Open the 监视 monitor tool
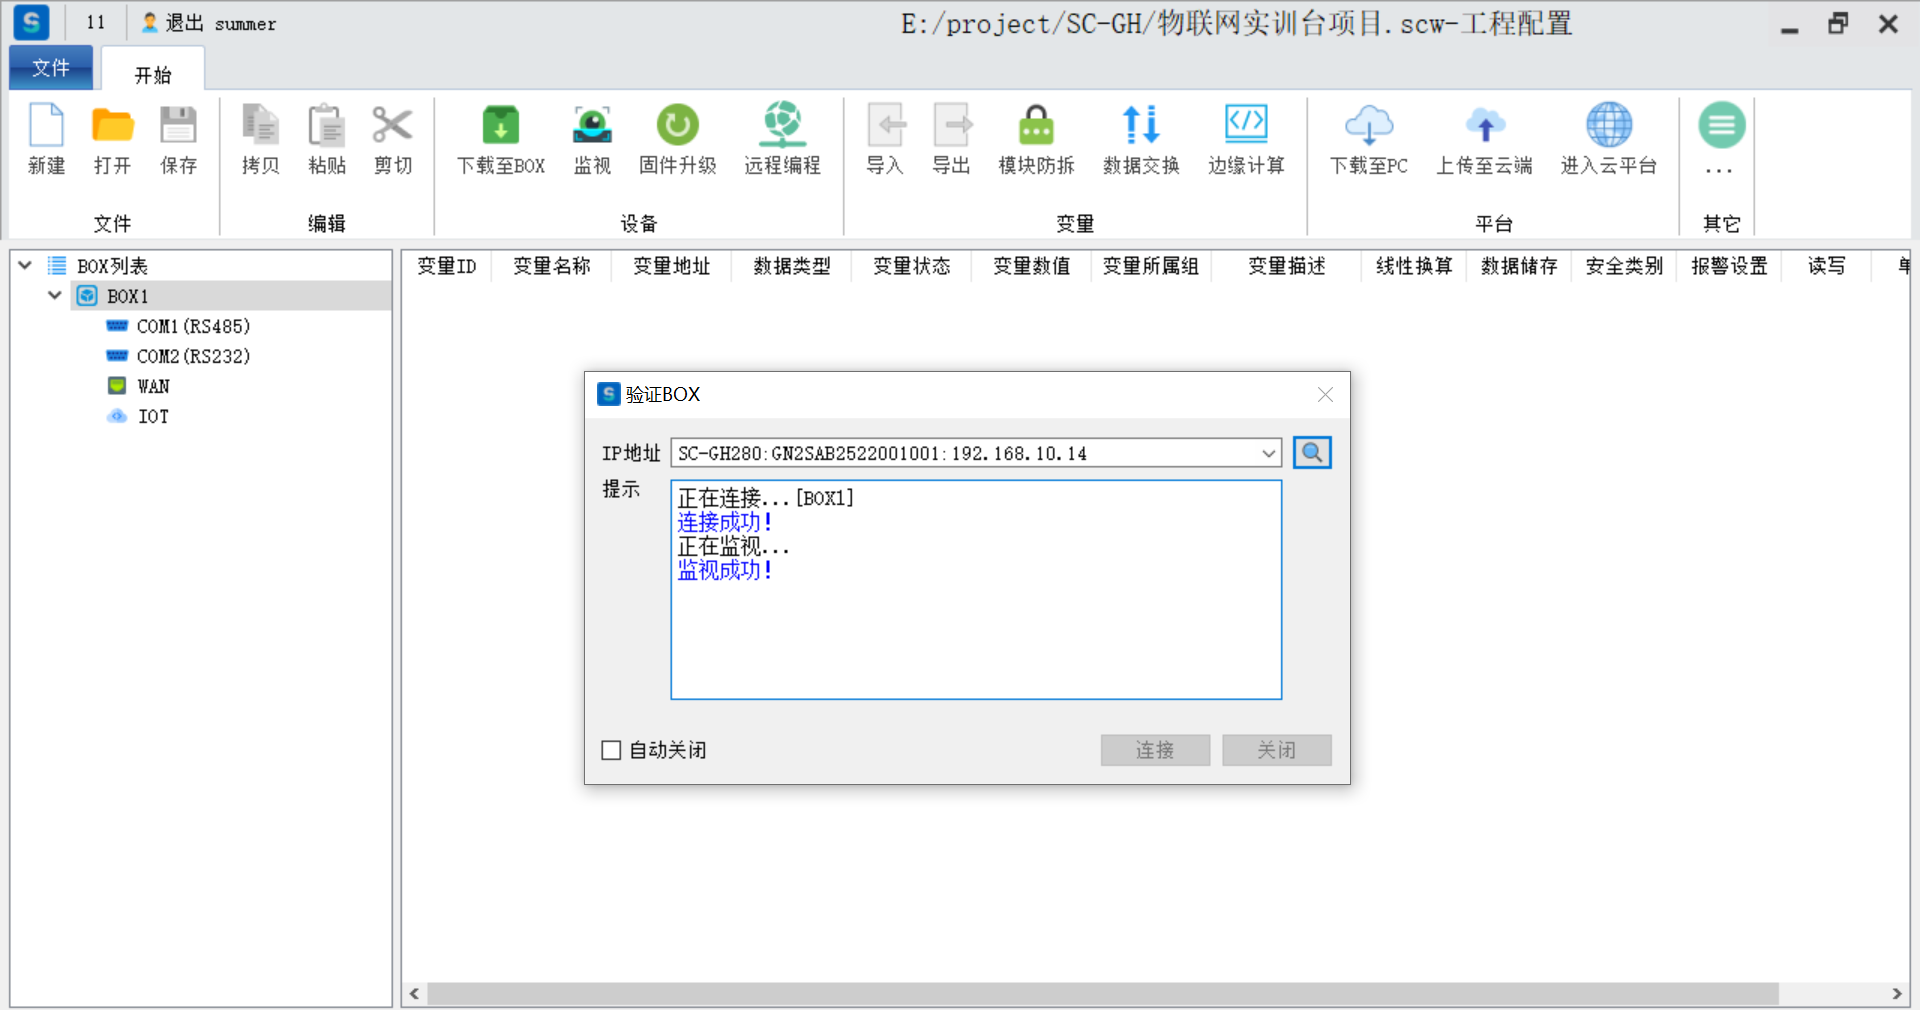The image size is (1920, 1010). [x=592, y=127]
